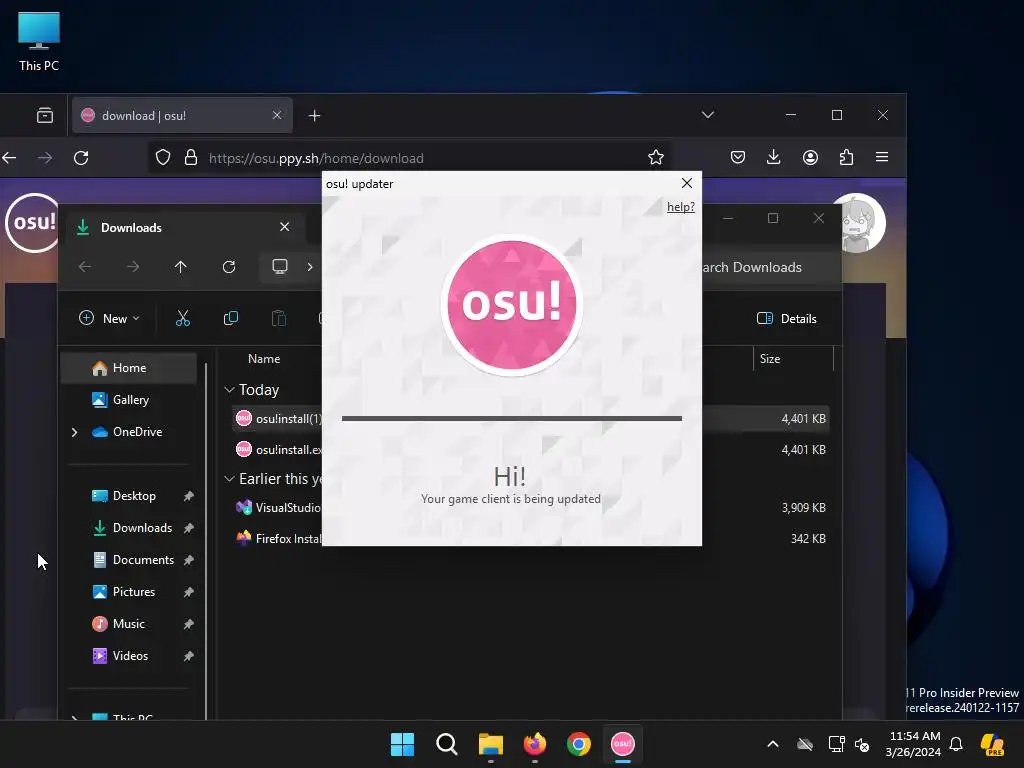Image resolution: width=1024 pixels, height=768 pixels.
Task: Open Firefox hamburger application menu
Action: (x=882, y=157)
